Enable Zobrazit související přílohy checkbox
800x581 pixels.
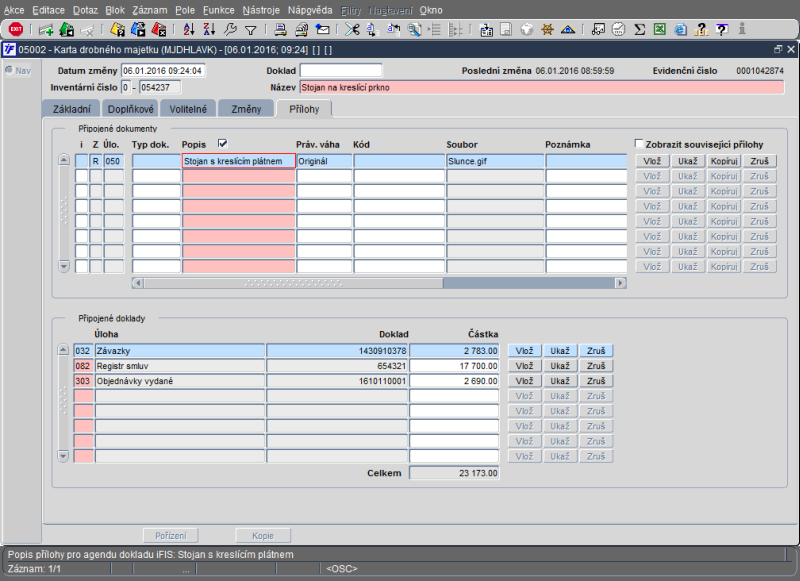coord(638,143)
